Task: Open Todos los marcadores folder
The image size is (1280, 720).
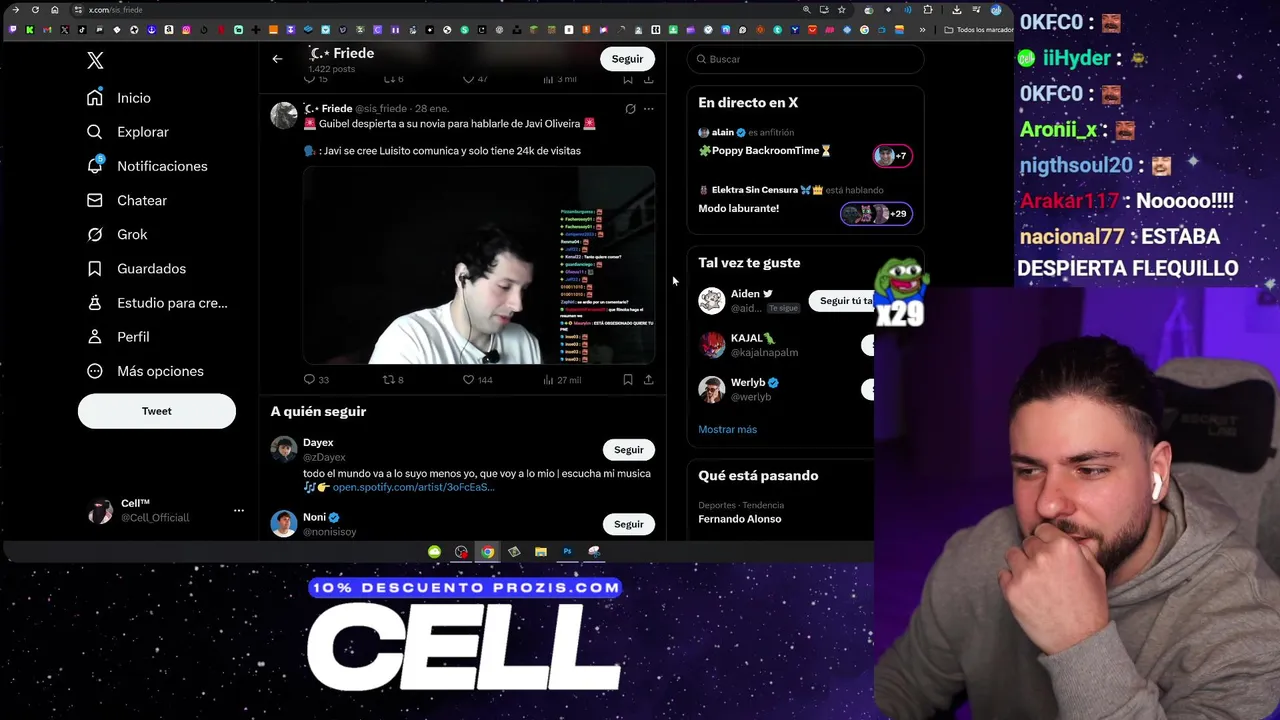Action: point(979,30)
